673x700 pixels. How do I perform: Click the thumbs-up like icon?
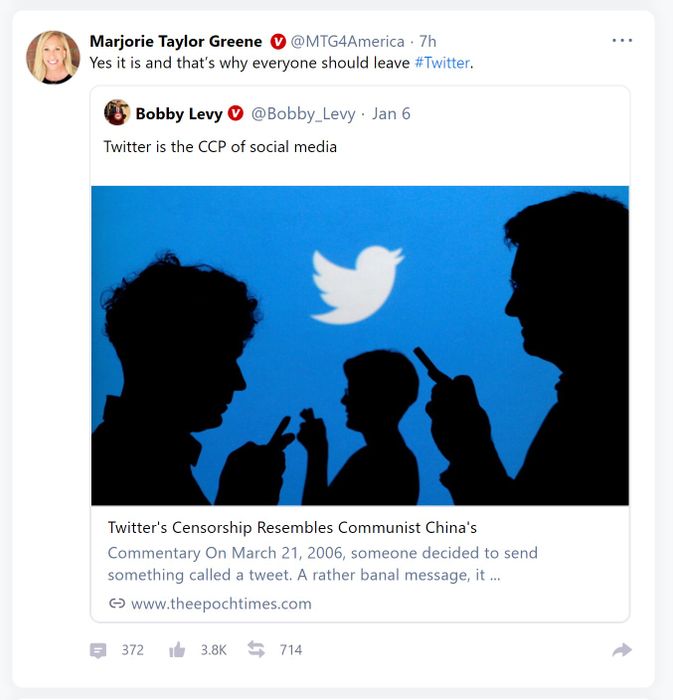click(x=177, y=650)
